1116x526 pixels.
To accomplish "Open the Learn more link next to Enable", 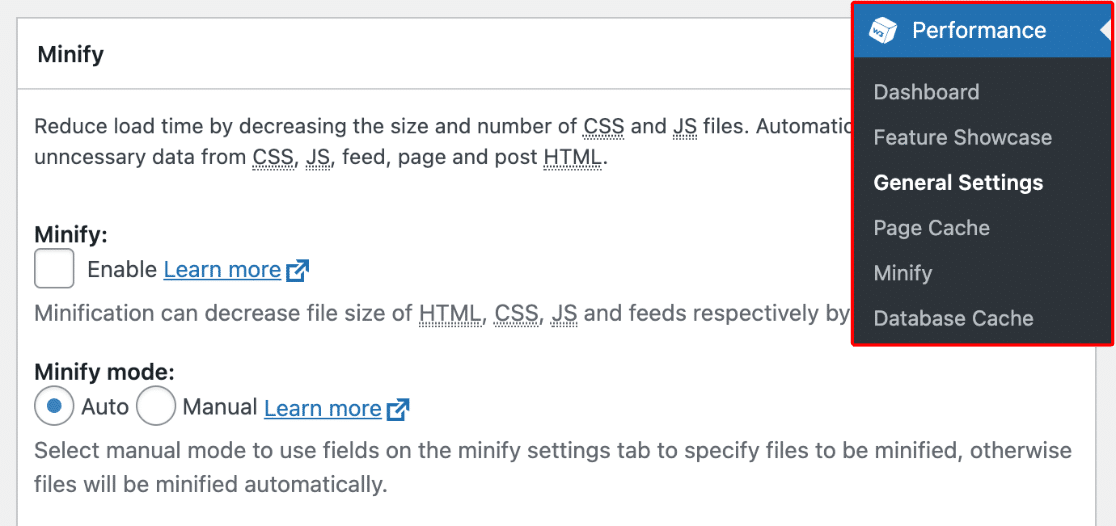I will [222, 270].
